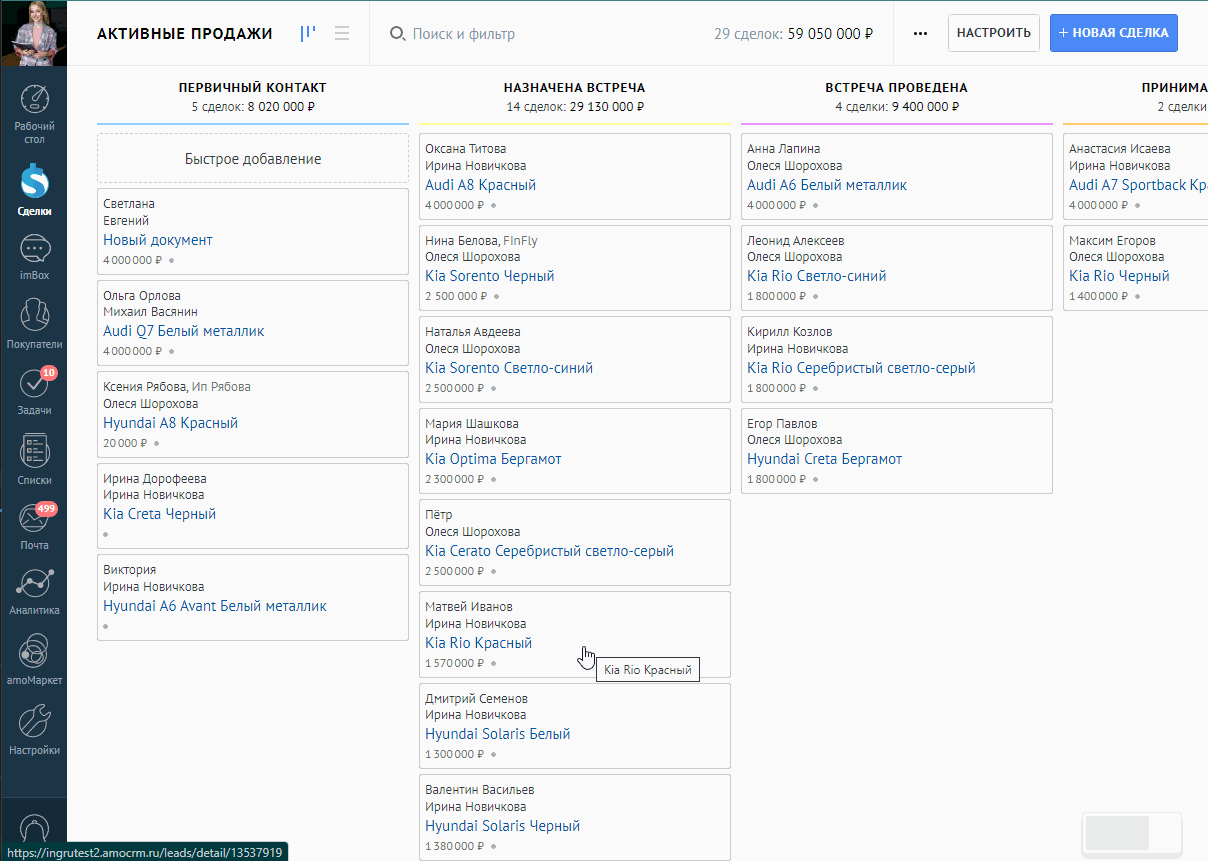Image resolution: width=1208 pixels, height=861 pixels.
Task: Click the НАСТРОИТЬ button
Action: pos(994,33)
